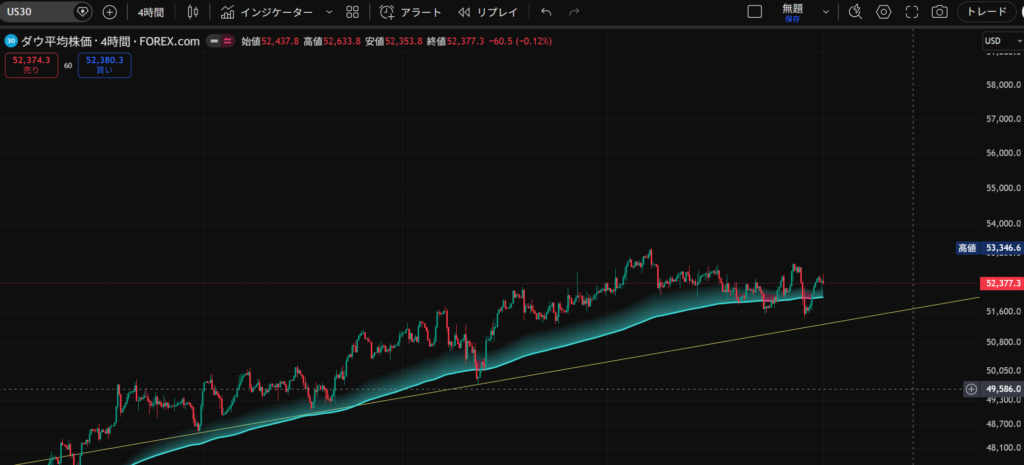Click the 安値 52,353.8 low value
This screenshot has height=465, width=1024.
393,40
